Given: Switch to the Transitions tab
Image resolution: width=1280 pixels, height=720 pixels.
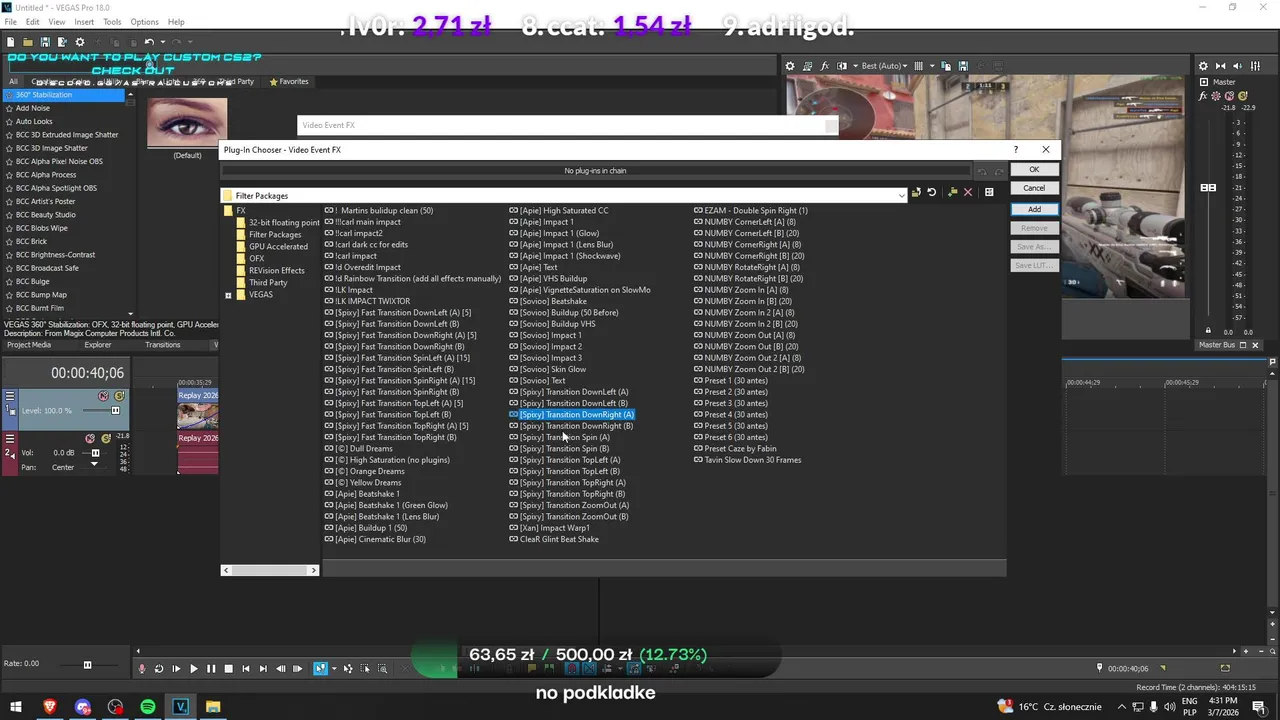Looking at the screenshot, I should point(163,345).
